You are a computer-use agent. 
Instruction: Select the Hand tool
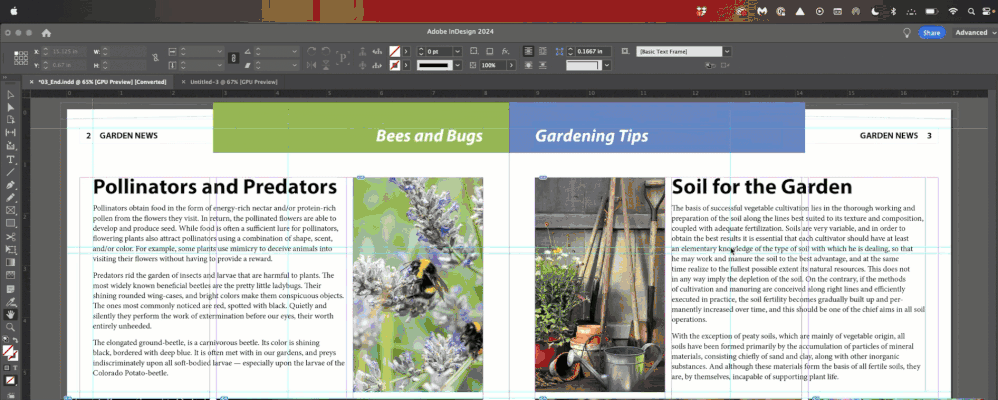click(x=10, y=314)
